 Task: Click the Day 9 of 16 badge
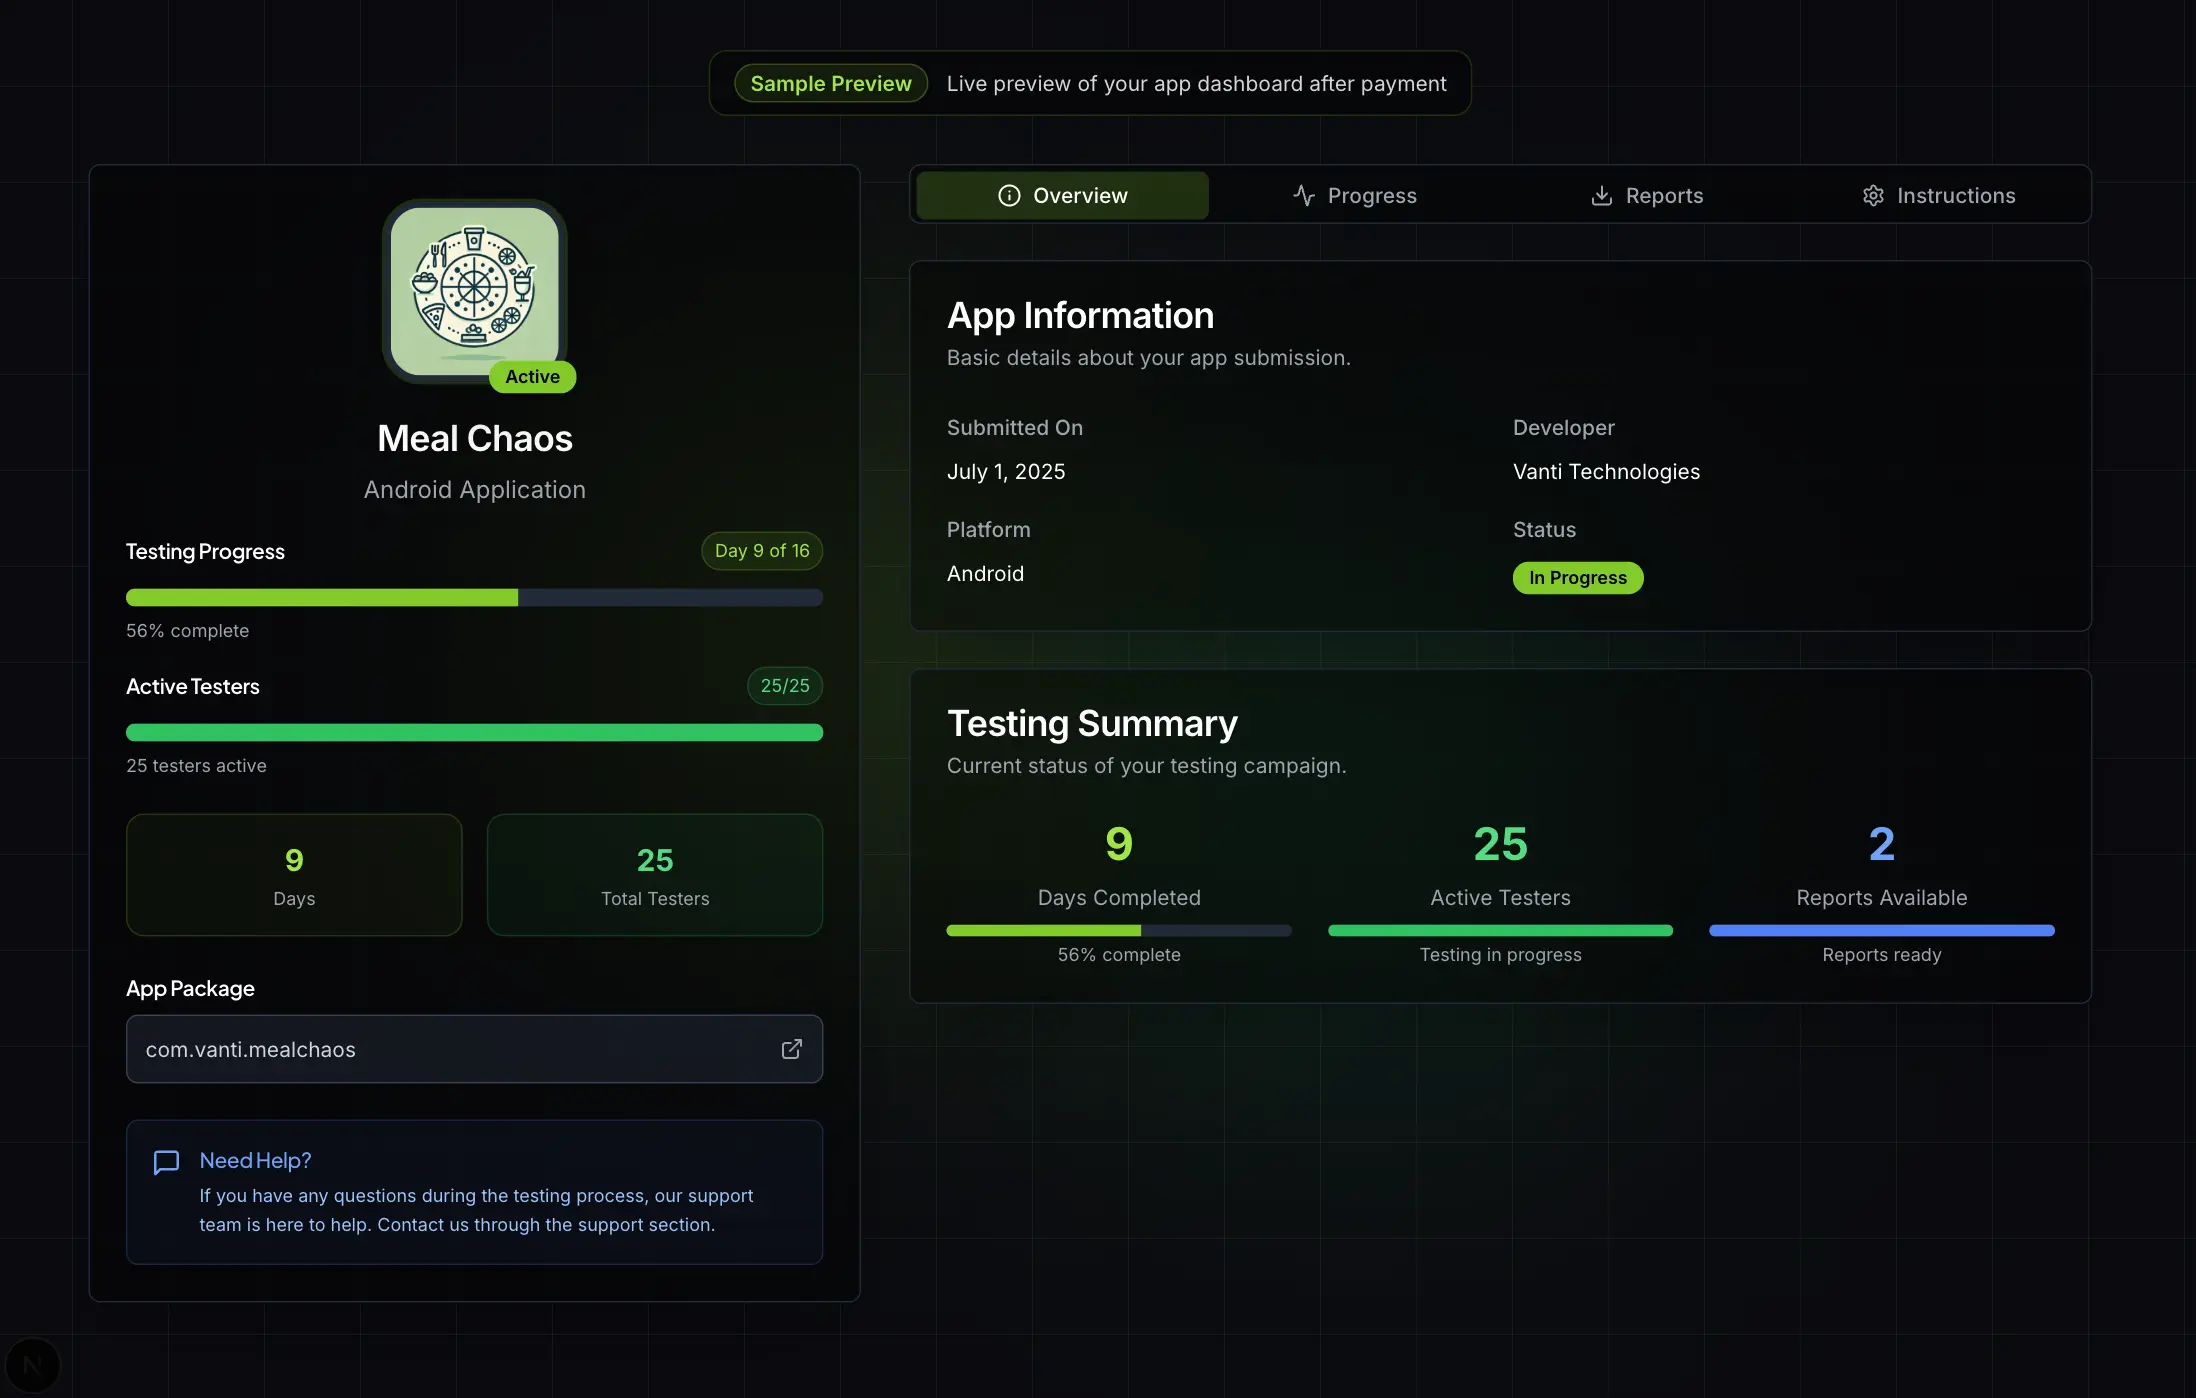(x=762, y=551)
